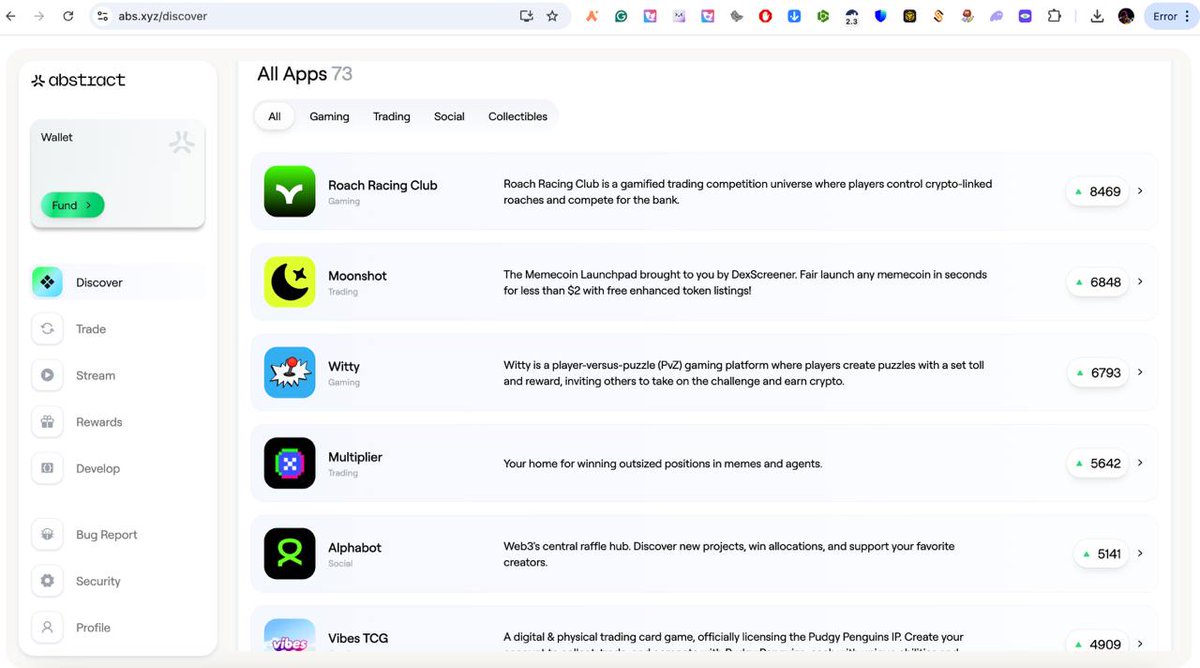
Task: Select the All apps filter tab
Action: pos(274,116)
